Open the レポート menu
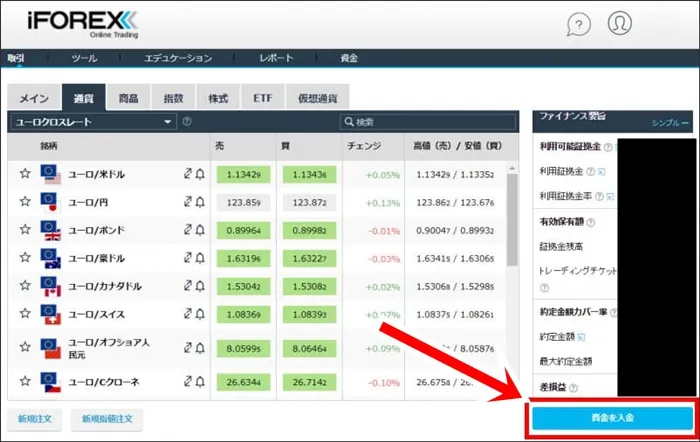 click(x=277, y=58)
